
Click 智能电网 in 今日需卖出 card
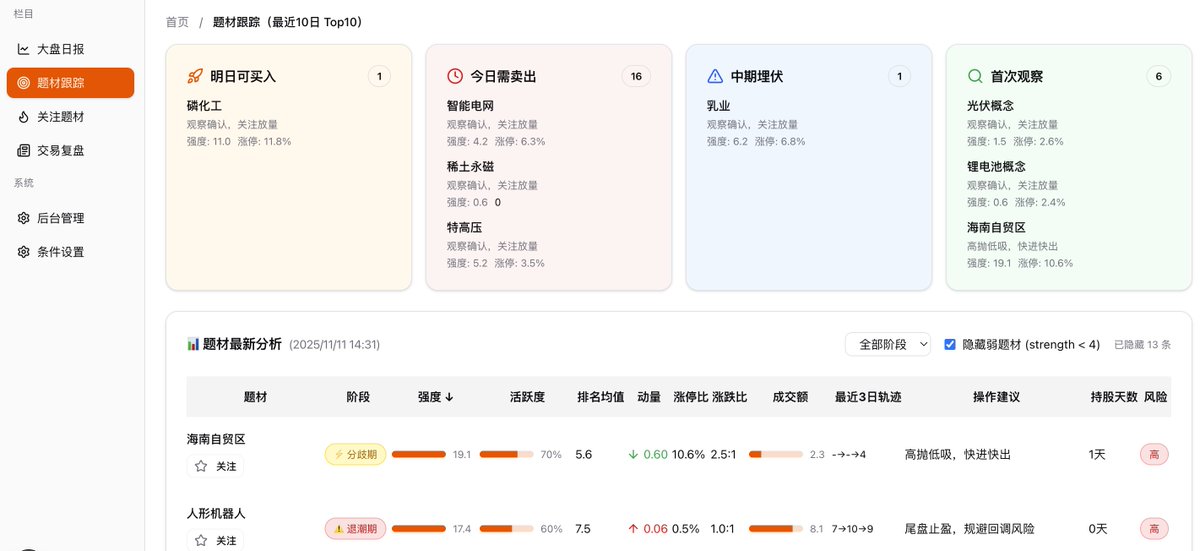click(x=470, y=106)
